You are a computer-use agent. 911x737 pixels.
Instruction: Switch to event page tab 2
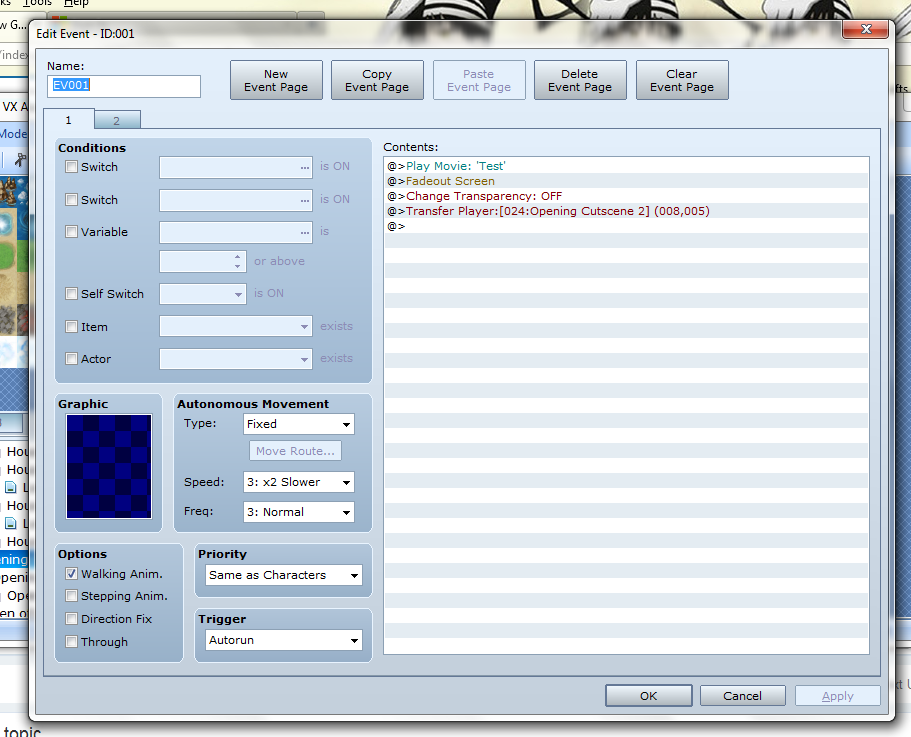point(116,120)
